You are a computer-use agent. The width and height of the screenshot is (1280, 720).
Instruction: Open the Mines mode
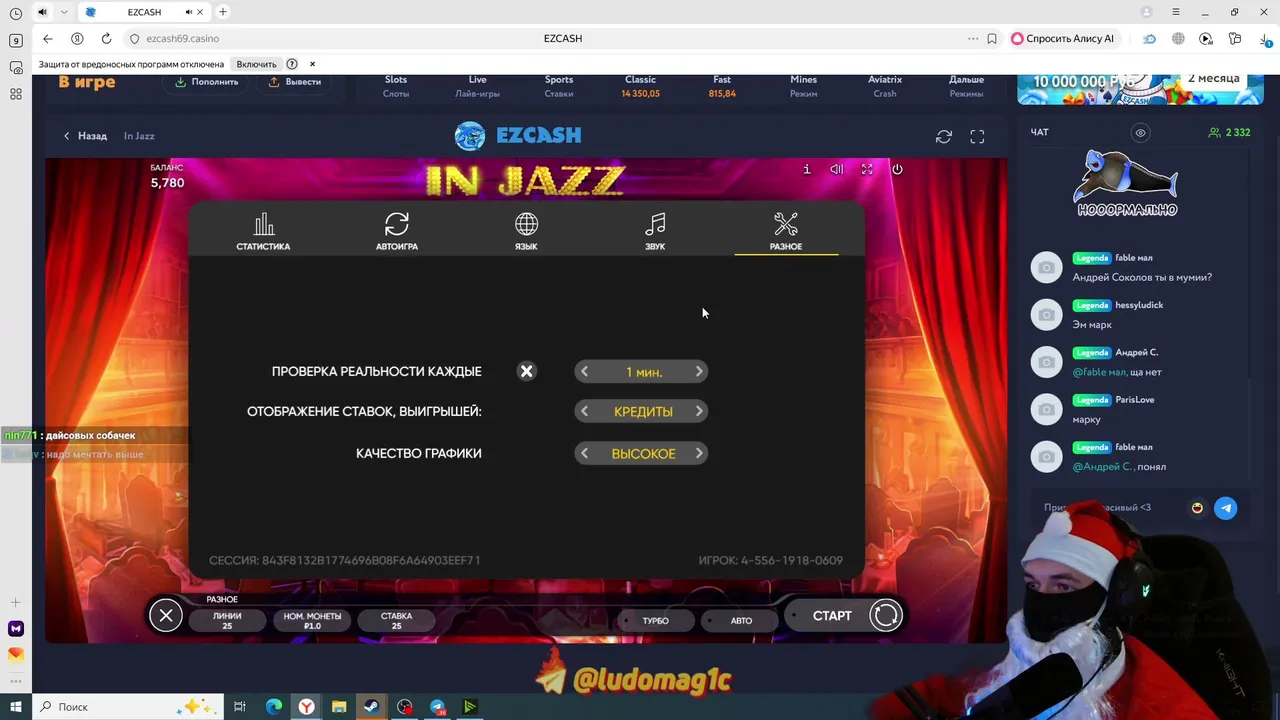[803, 86]
